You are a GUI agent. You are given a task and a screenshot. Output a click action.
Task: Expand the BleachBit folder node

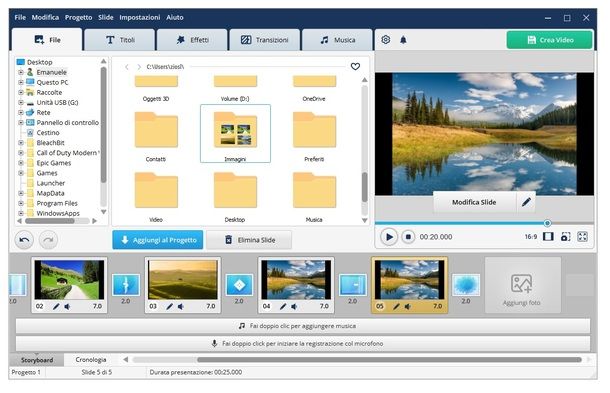[x=21, y=143]
